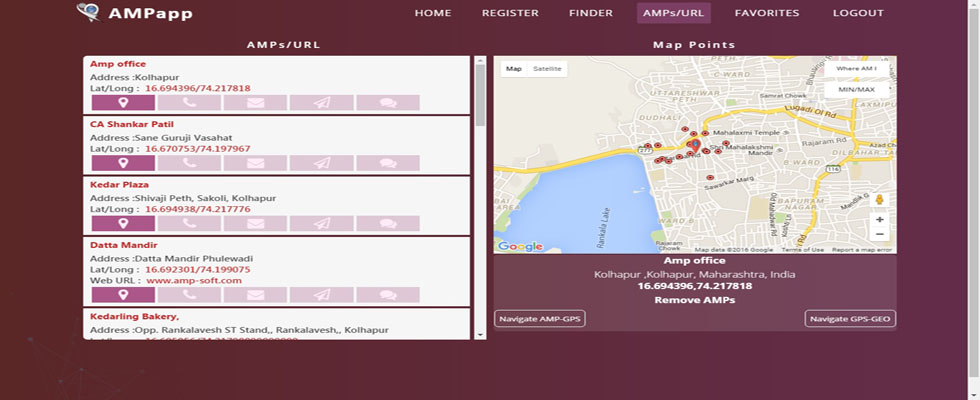This screenshot has height=400, width=980.
Task: Click the phone icon for CA Shankar Patil
Action: (x=189, y=163)
